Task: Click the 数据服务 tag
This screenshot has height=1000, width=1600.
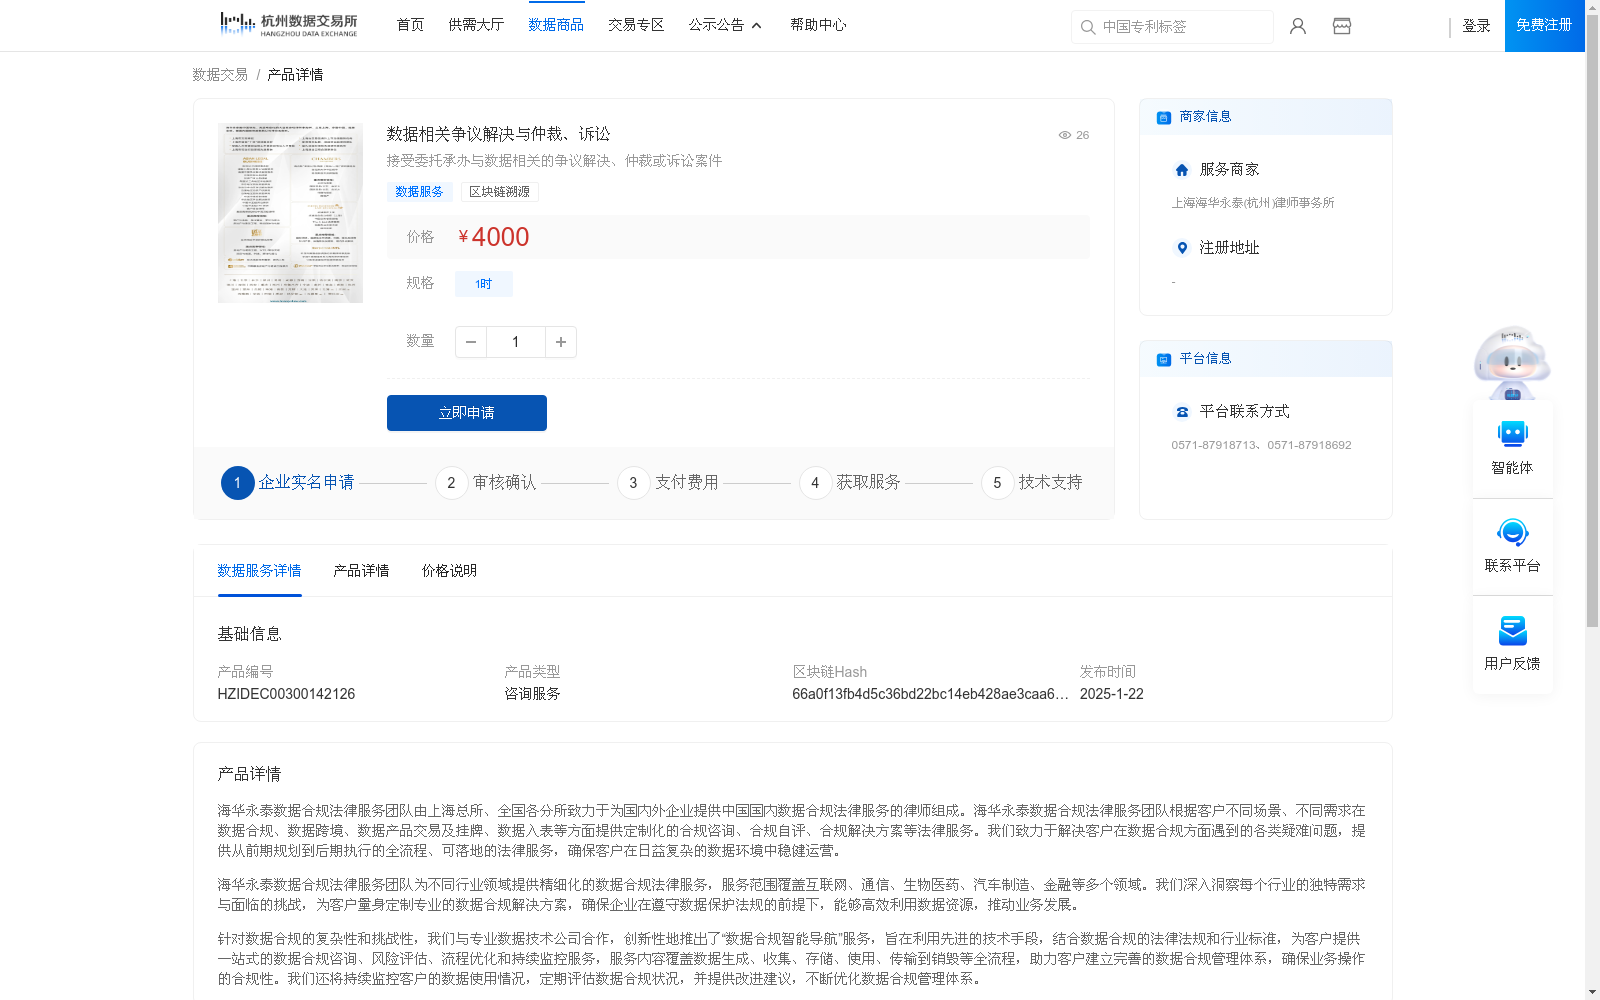Action: (x=419, y=192)
